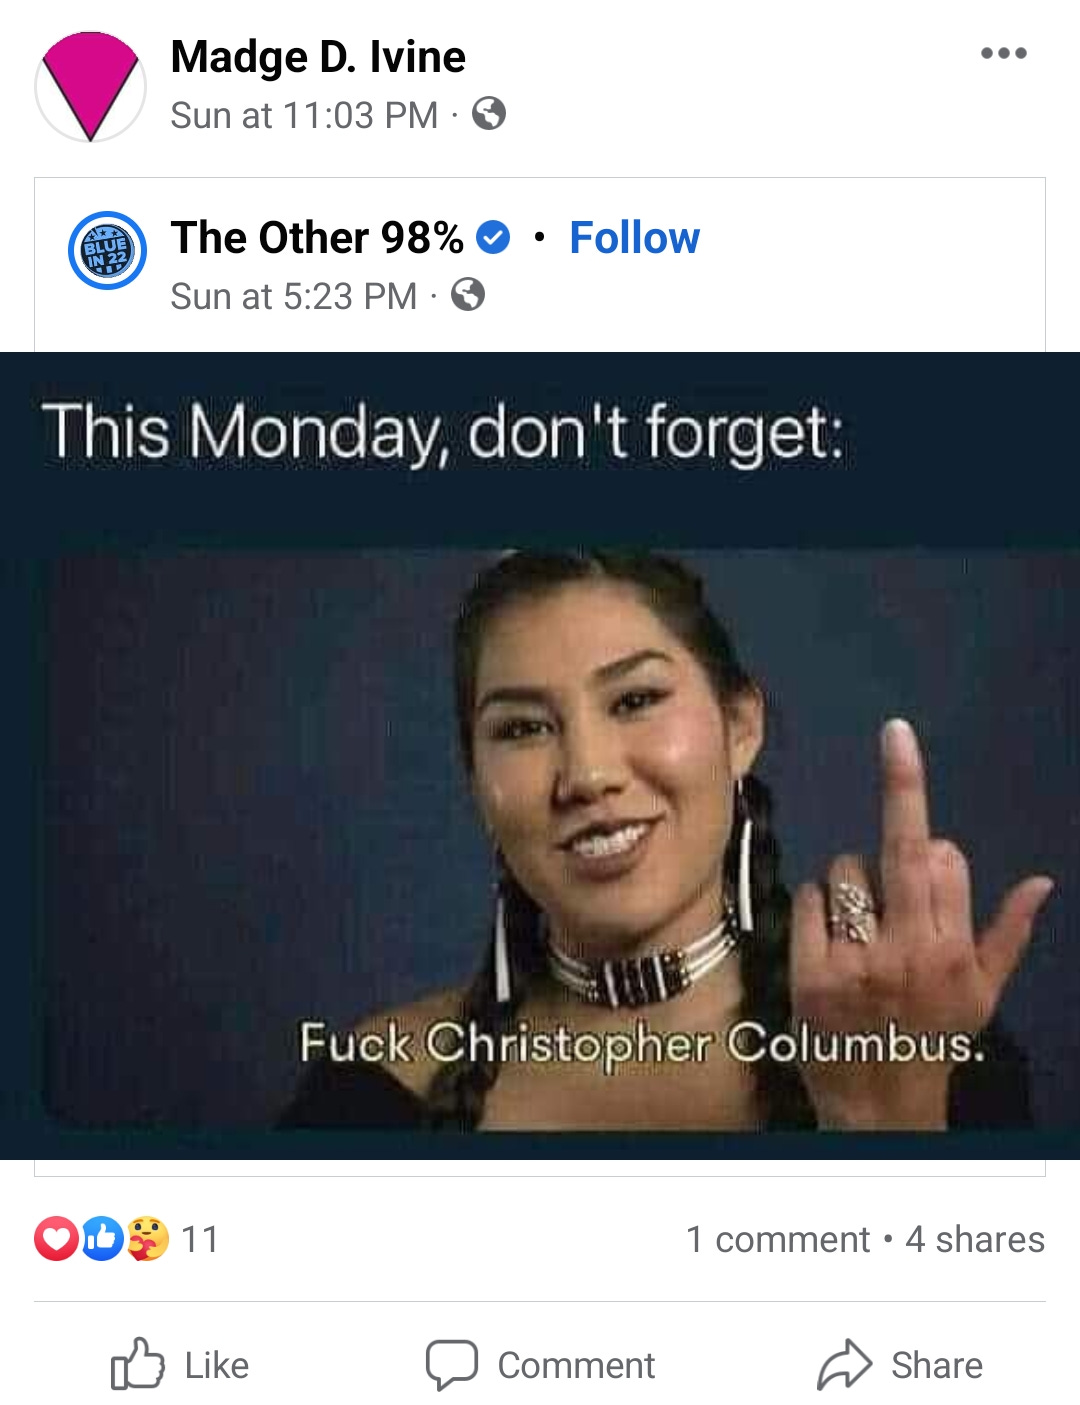Open the three-dot post options menu
This screenshot has height=1405, width=1080.
1003,53
